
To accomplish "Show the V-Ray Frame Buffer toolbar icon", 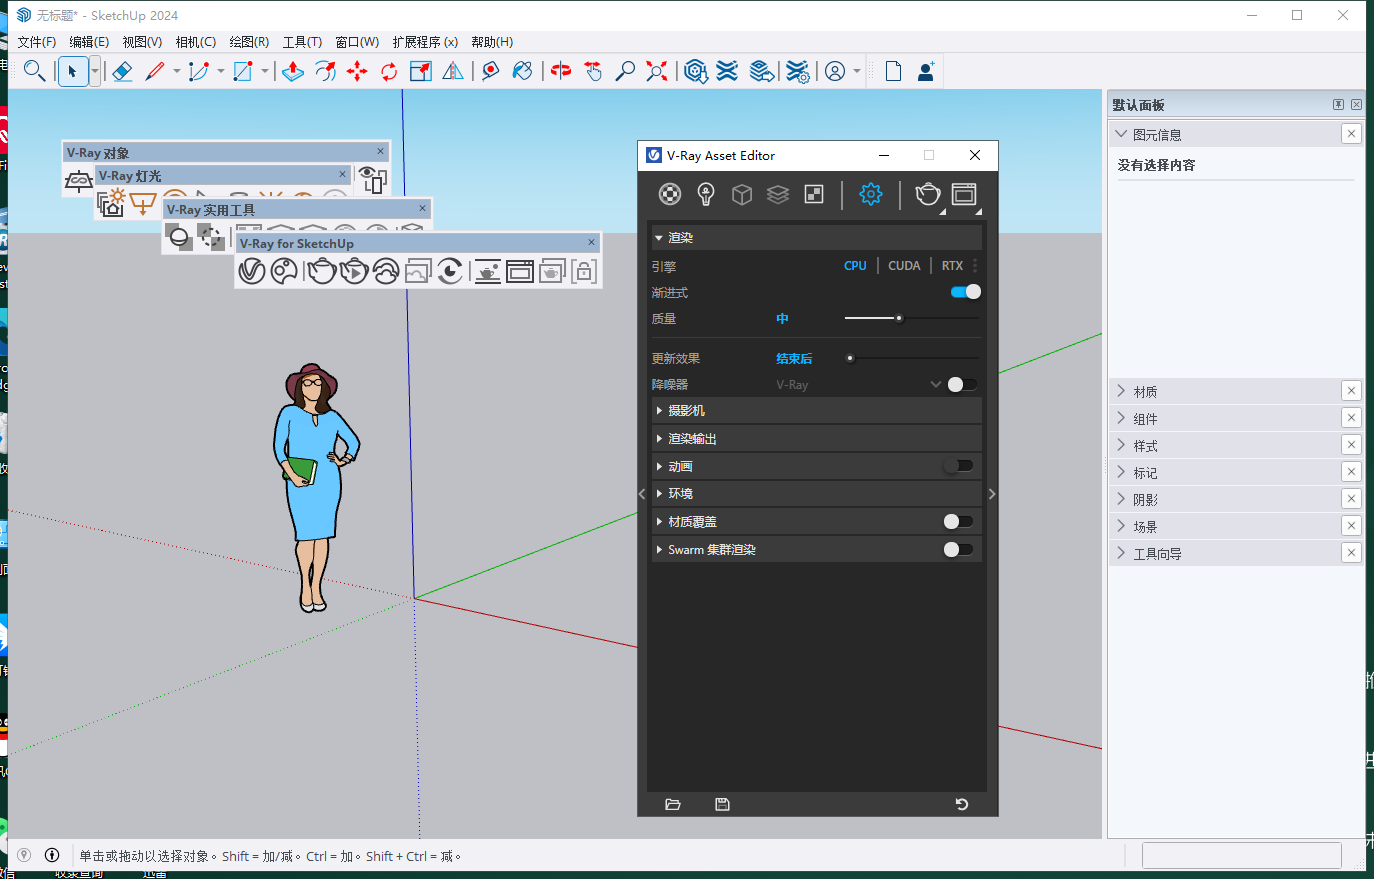I will [x=520, y=270].
